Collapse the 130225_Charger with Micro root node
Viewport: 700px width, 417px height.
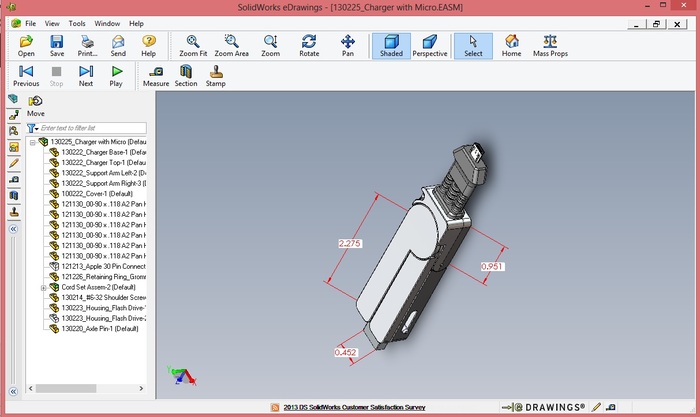33,143
